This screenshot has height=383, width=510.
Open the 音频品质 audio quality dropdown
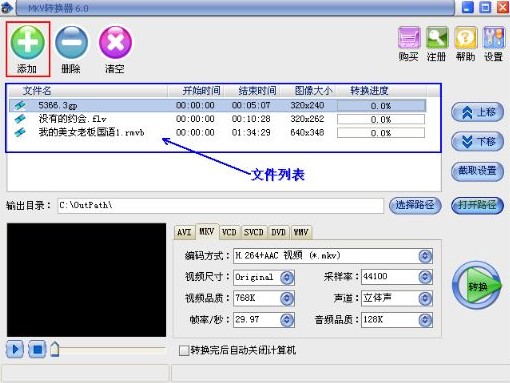(x=425, y=320)
